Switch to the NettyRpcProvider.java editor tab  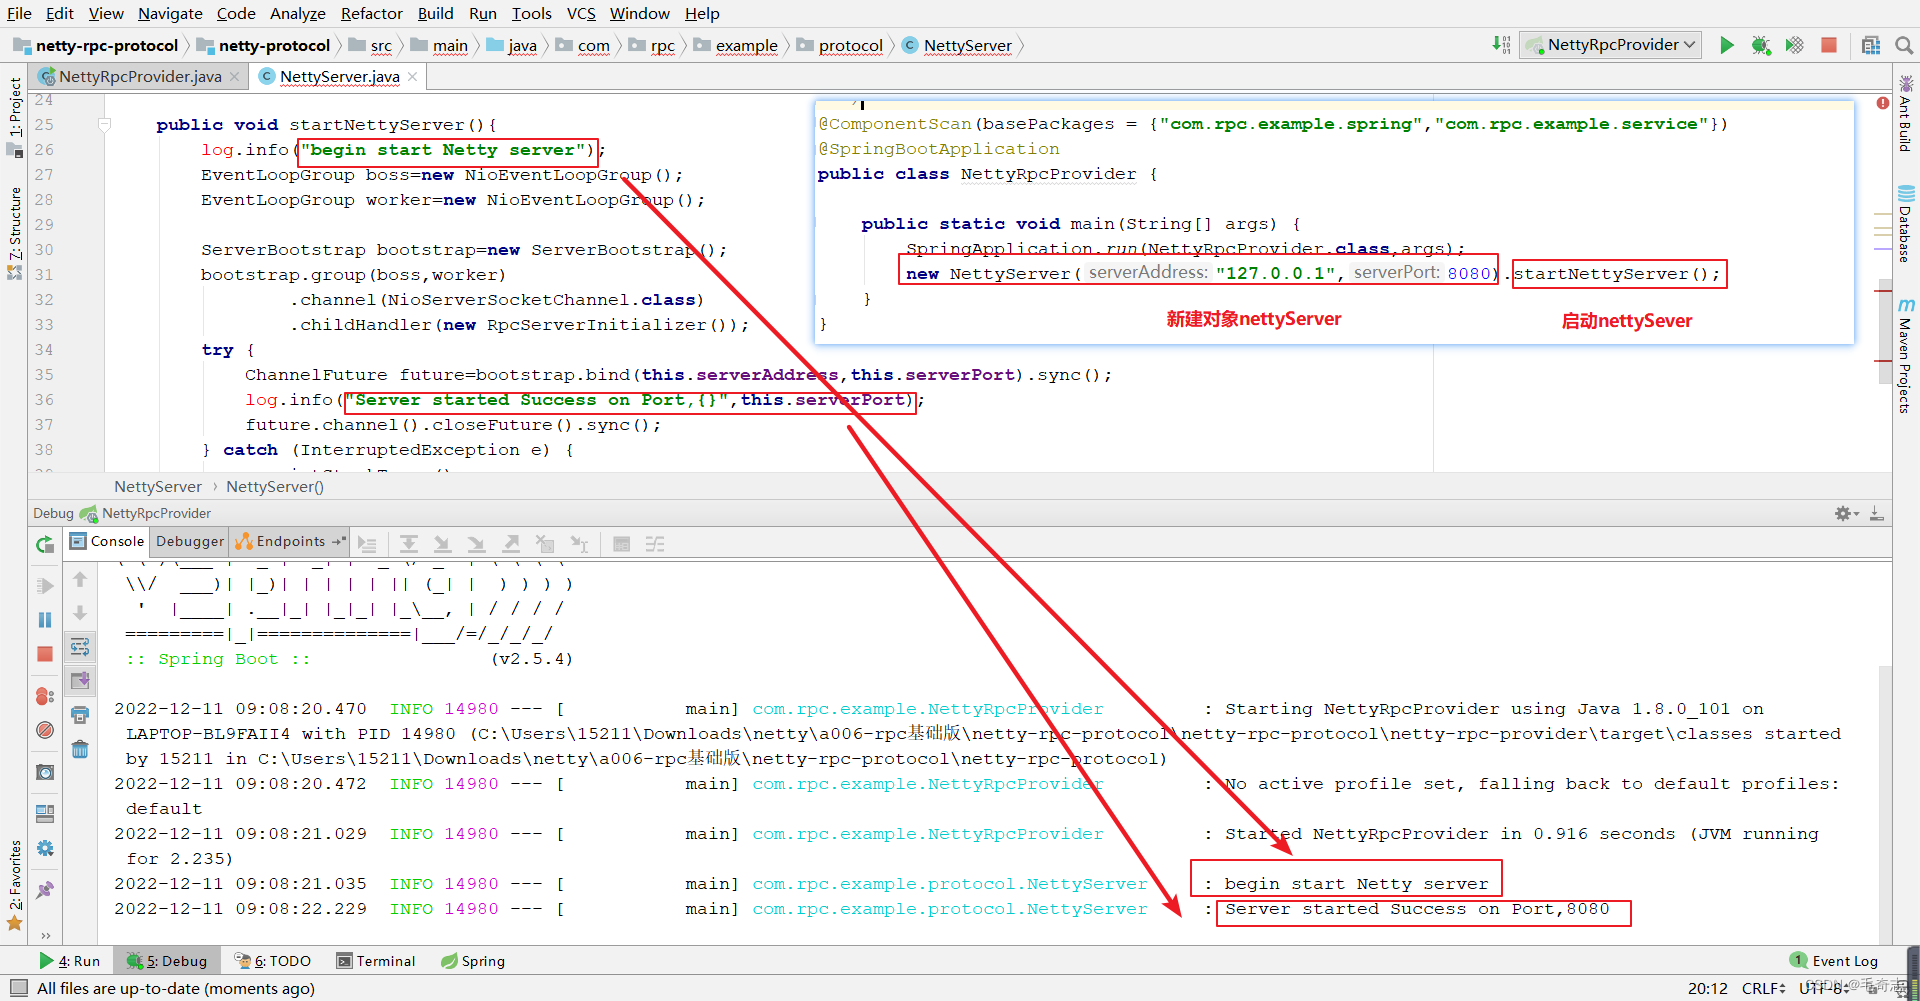(x=140, y=76)
